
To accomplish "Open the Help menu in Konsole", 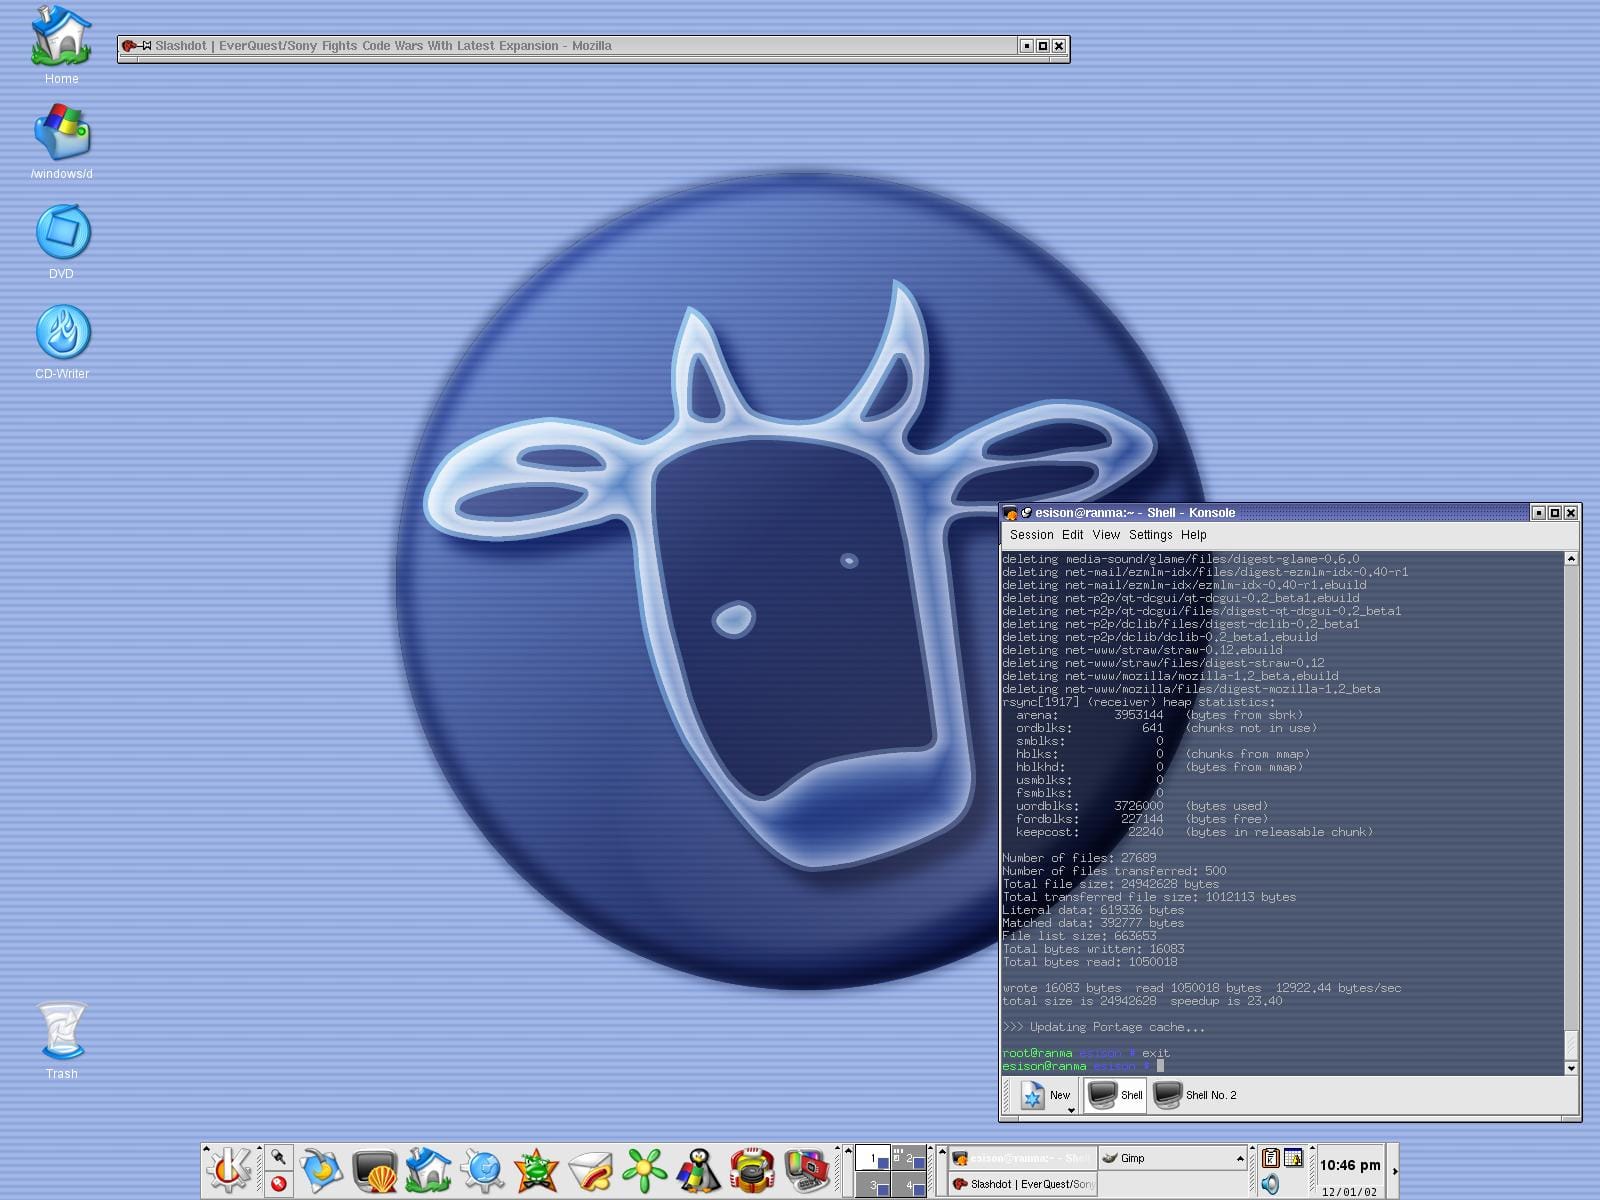I will (x=1193, y=535).
